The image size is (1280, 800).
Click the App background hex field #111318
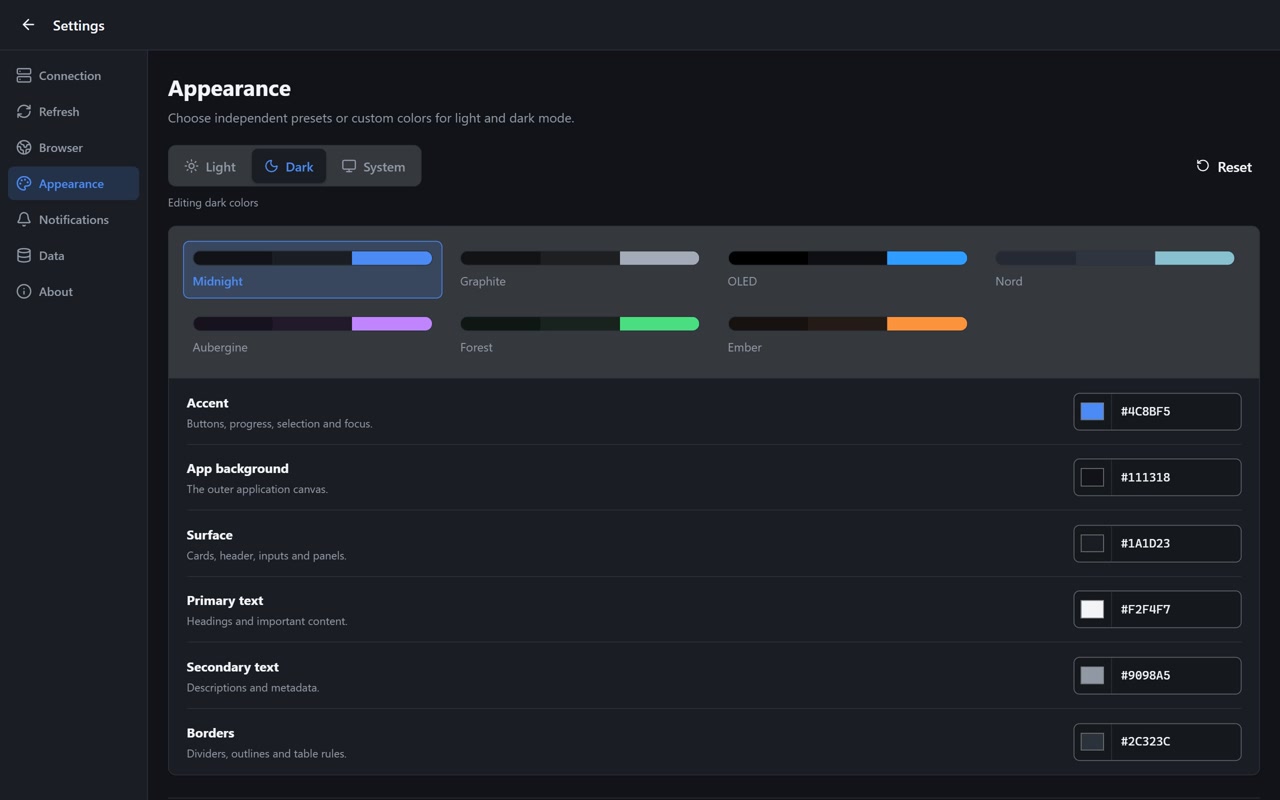[1175, 477]
